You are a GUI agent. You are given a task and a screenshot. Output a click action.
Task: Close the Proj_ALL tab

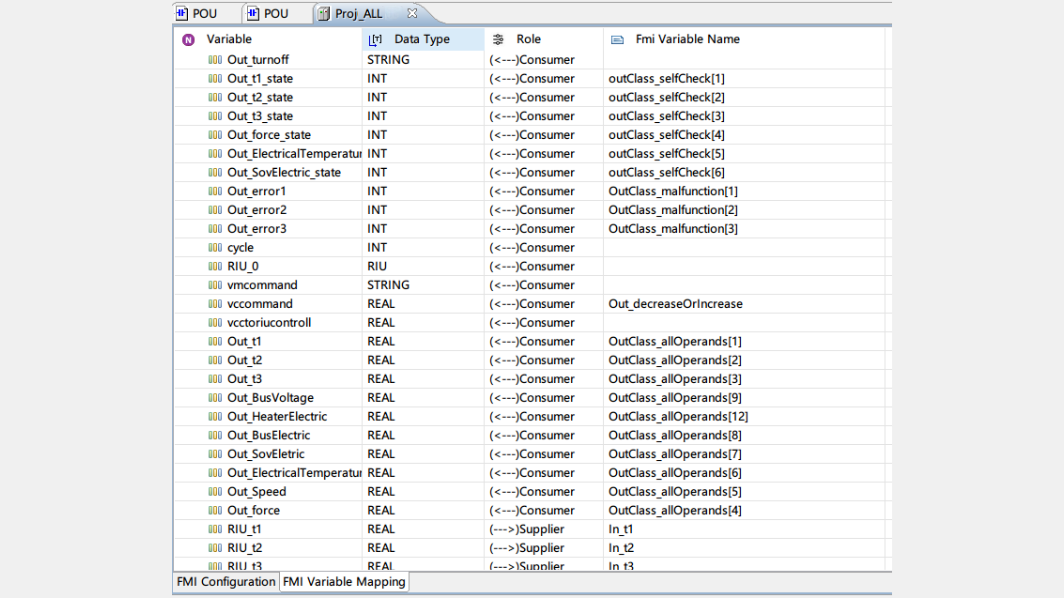point(412,13)
